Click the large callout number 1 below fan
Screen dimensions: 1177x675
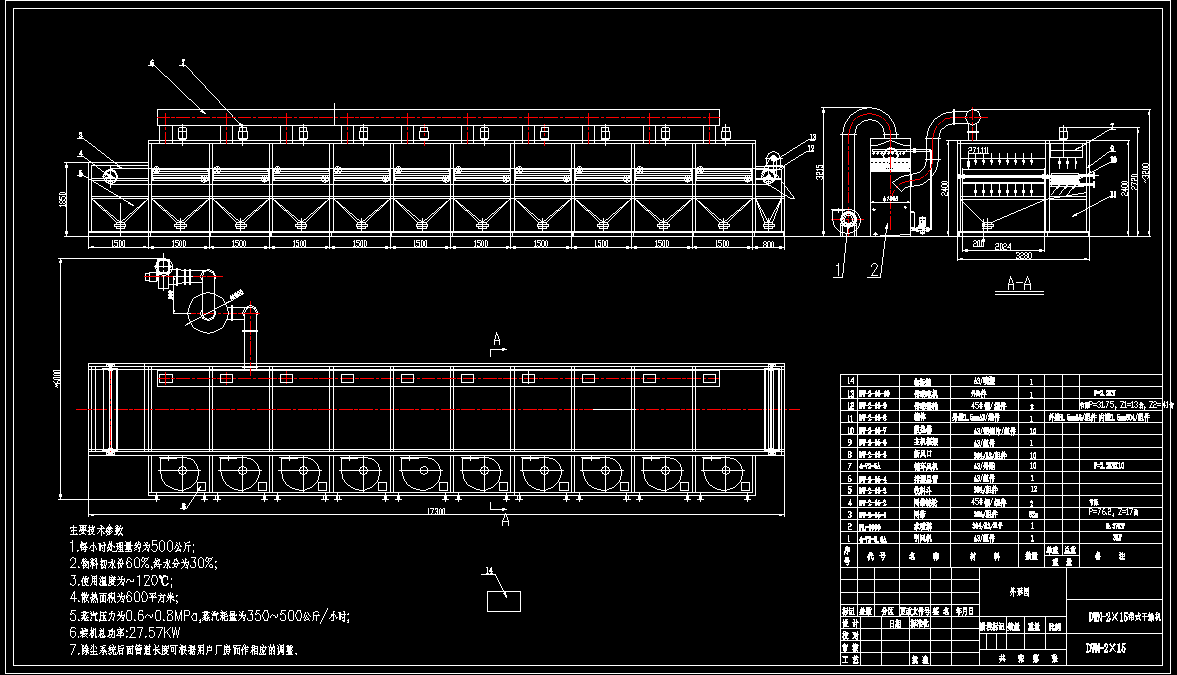[x=839, y=270]
